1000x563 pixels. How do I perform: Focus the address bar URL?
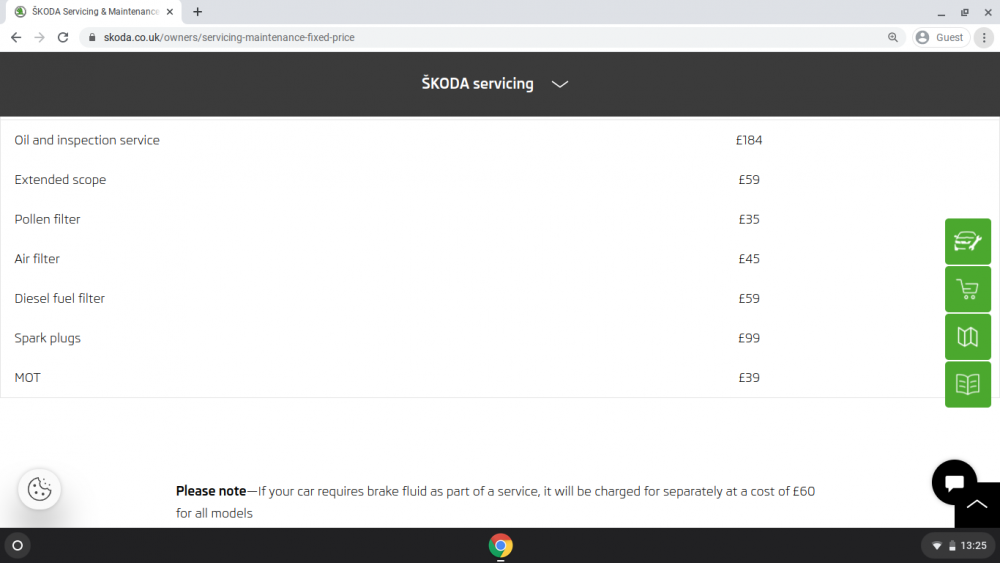(229, 38)
